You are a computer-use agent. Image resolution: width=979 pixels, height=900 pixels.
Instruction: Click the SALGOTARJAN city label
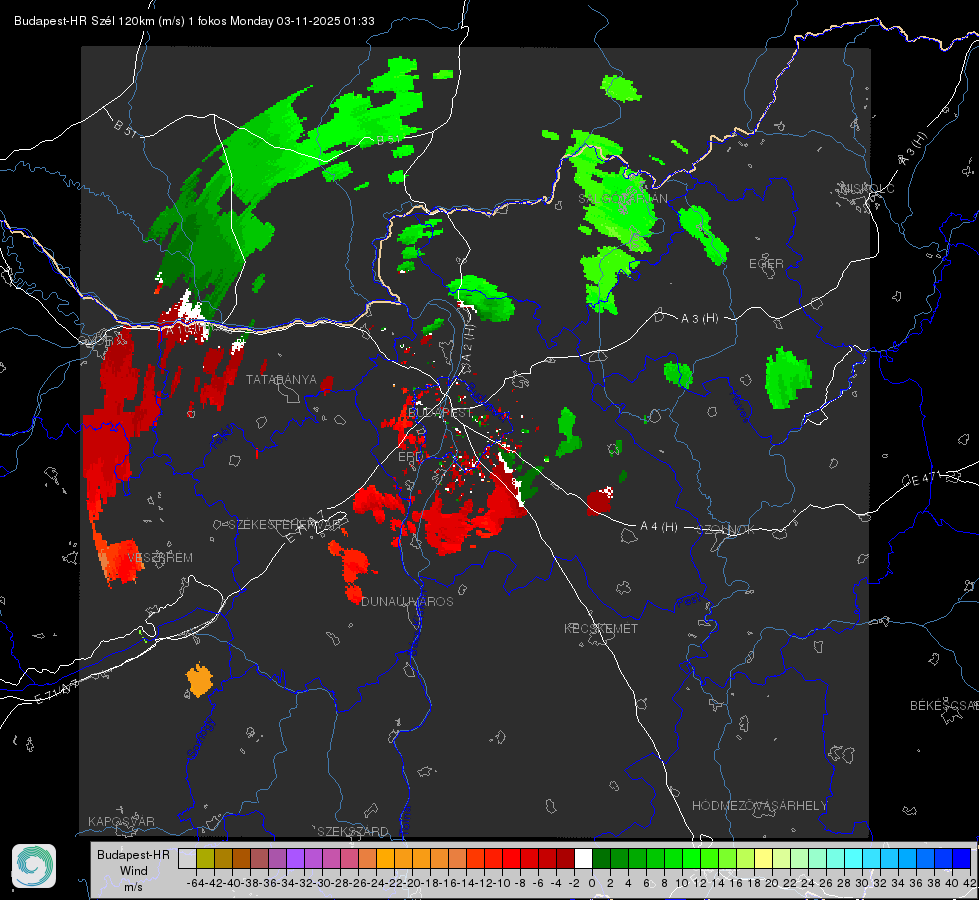pyautogui.click(x=622, y=199)
